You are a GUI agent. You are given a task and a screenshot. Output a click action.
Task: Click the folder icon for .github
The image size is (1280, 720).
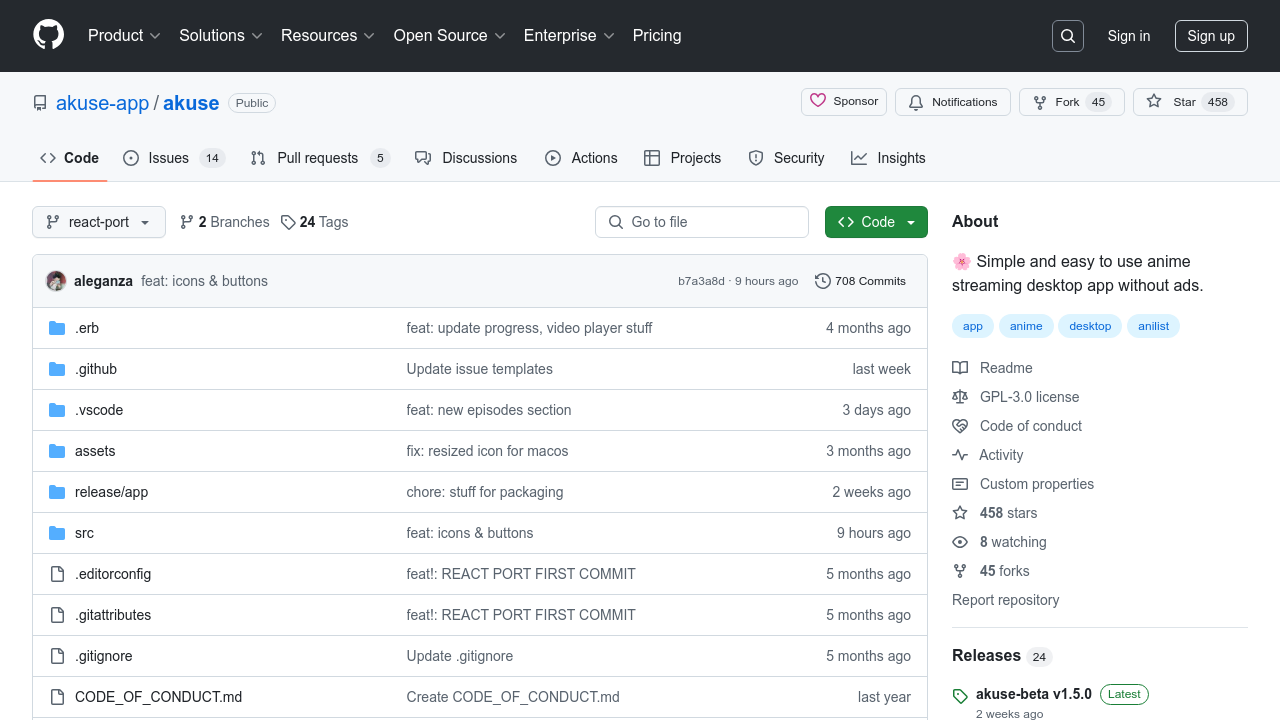pyautogui.click(x=57, y=369)
